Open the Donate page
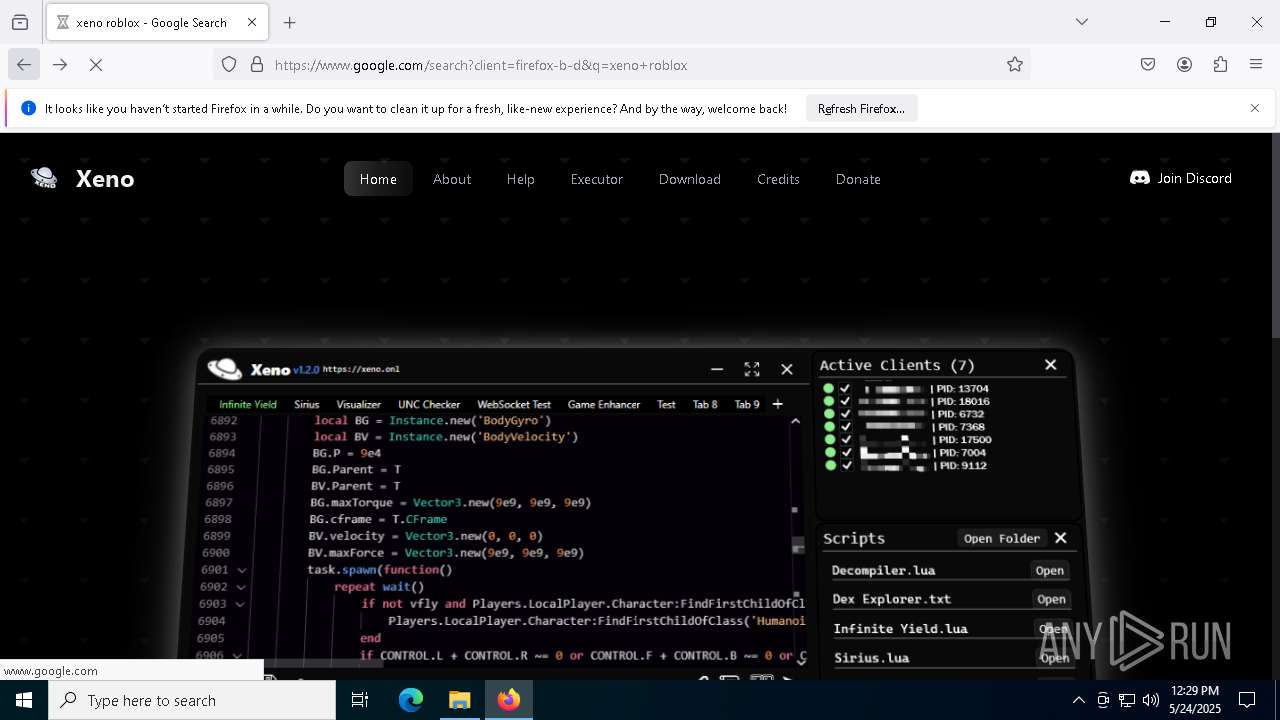The width and height of the screenshot is (1280, 720). click(858, 179)
